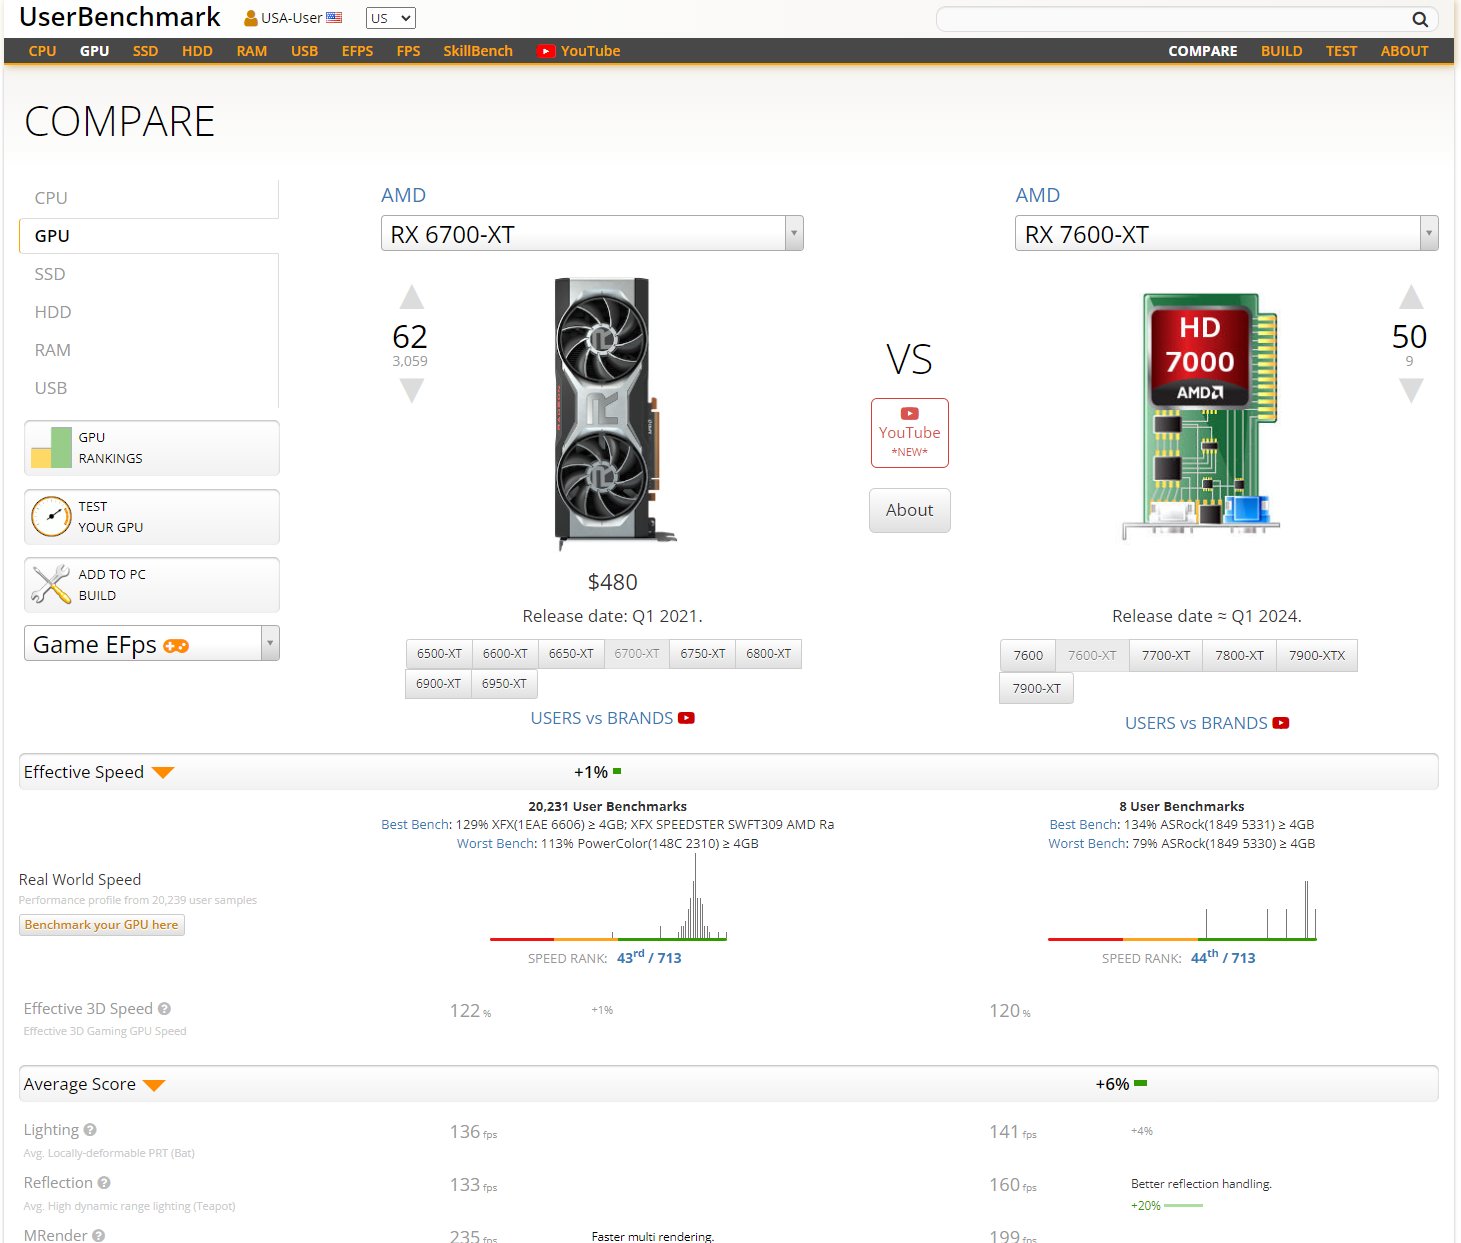The image size is (1461, 1243).
Task: Open the BUILD menu item
Action: [1281, 51]
